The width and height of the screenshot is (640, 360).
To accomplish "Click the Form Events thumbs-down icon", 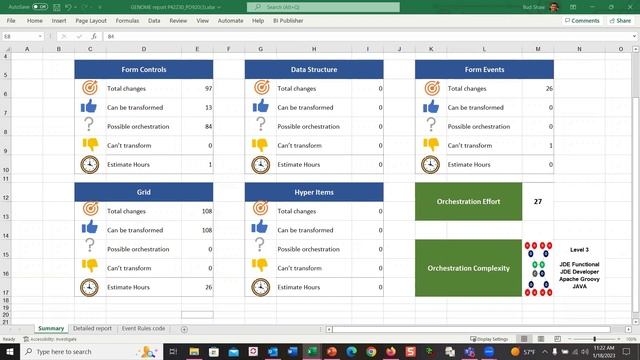I will click(x=431, y=144).
